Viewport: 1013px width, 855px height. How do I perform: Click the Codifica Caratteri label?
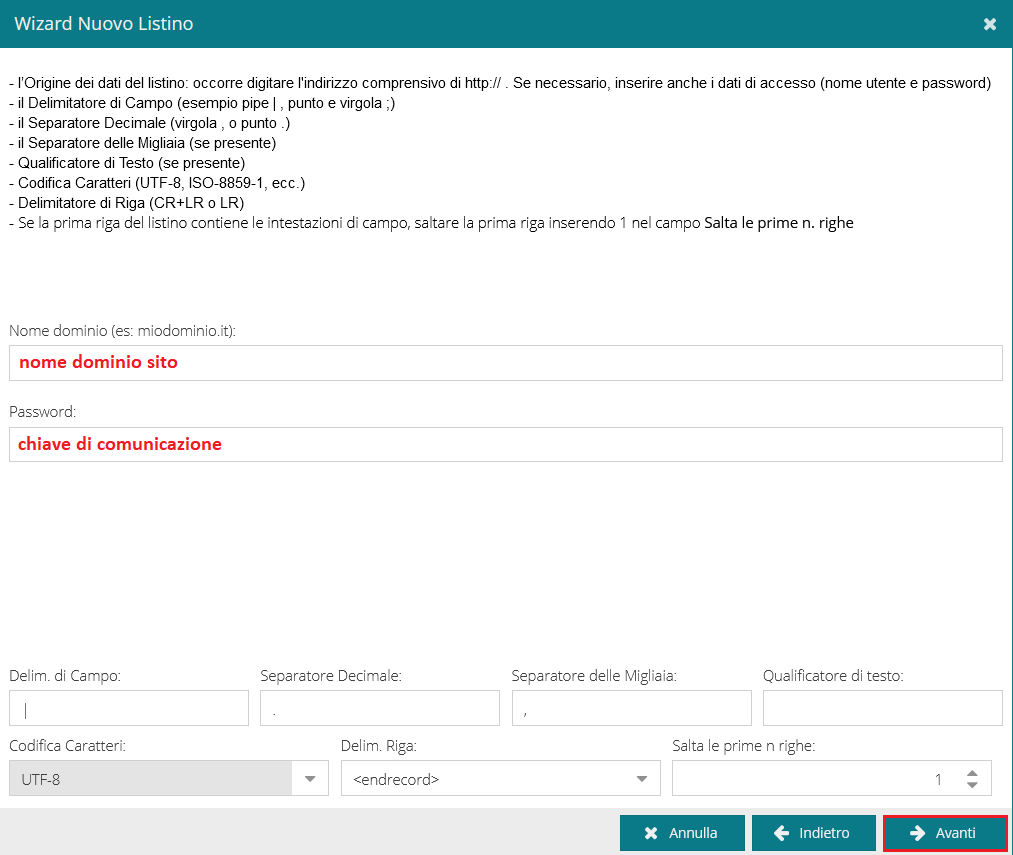67,745
